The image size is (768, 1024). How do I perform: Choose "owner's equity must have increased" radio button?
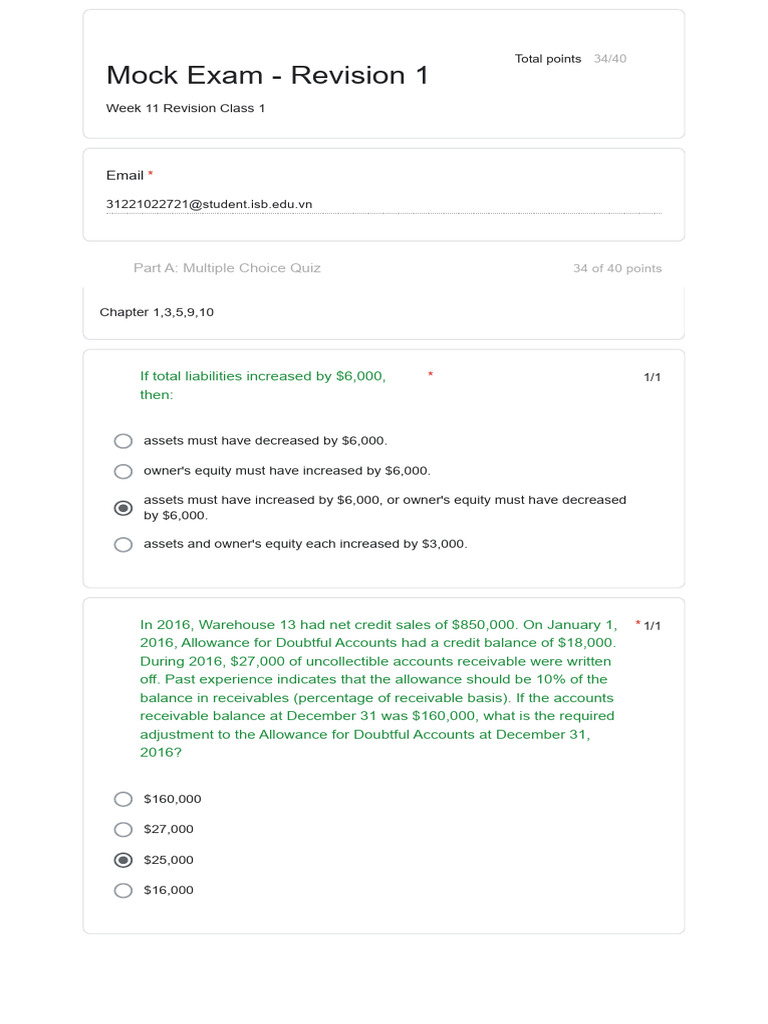tap(123, 471)
